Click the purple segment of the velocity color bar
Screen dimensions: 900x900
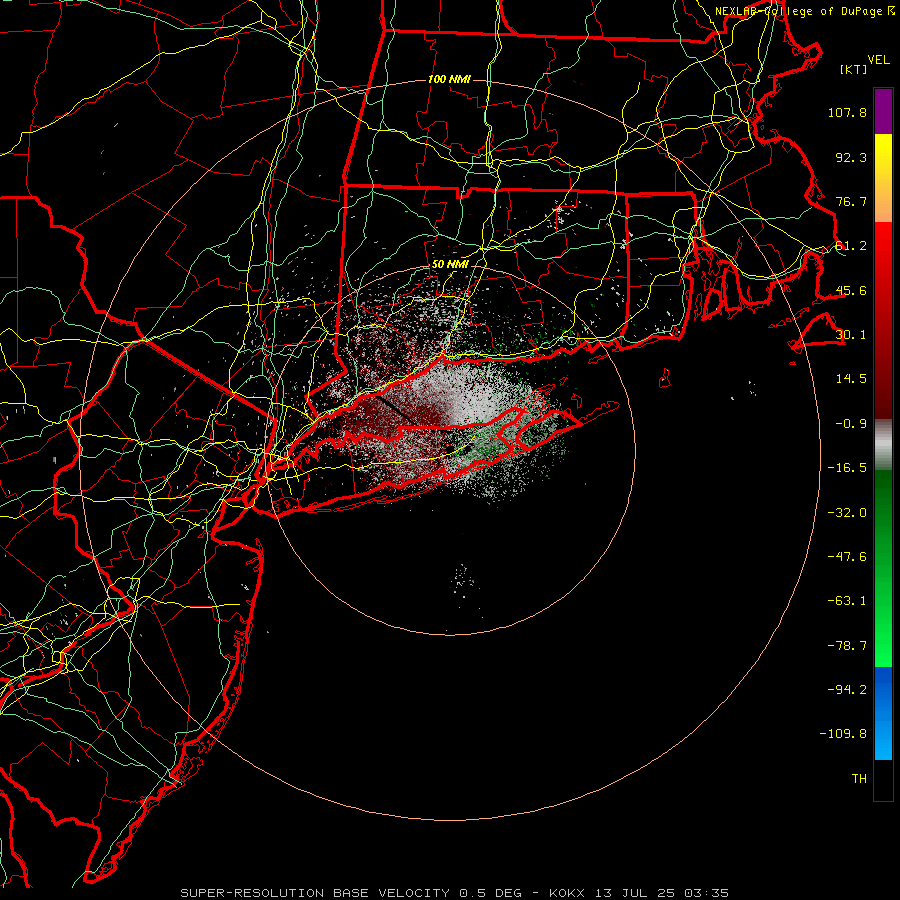click(x=883, y=111)
